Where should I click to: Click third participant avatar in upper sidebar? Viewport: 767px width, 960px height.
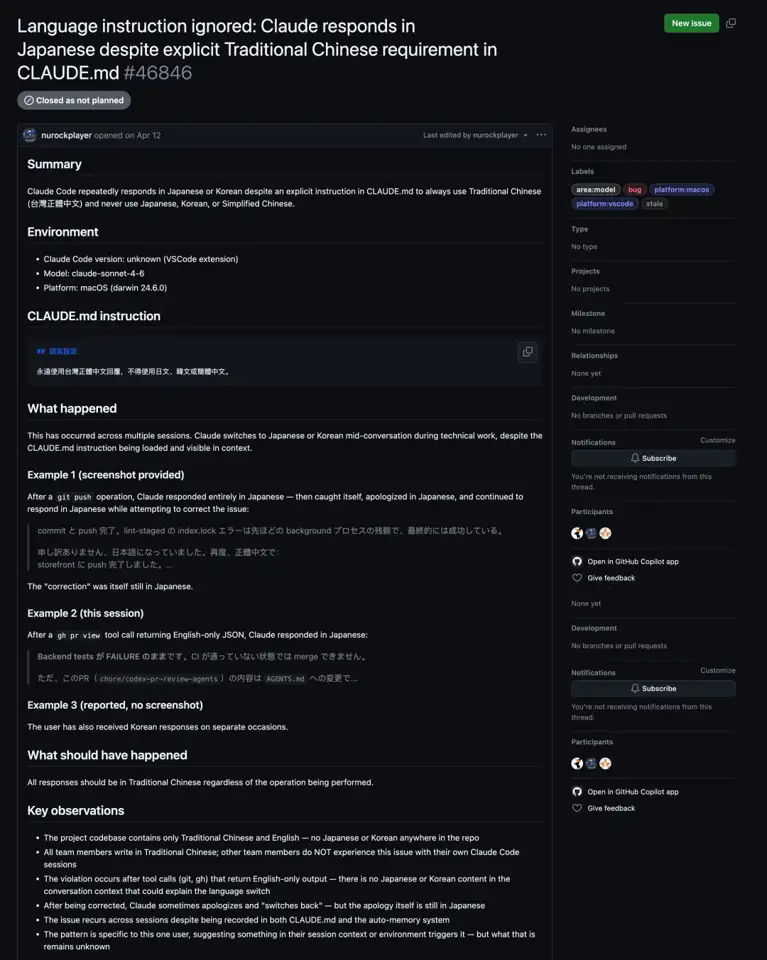coord(605,533)
